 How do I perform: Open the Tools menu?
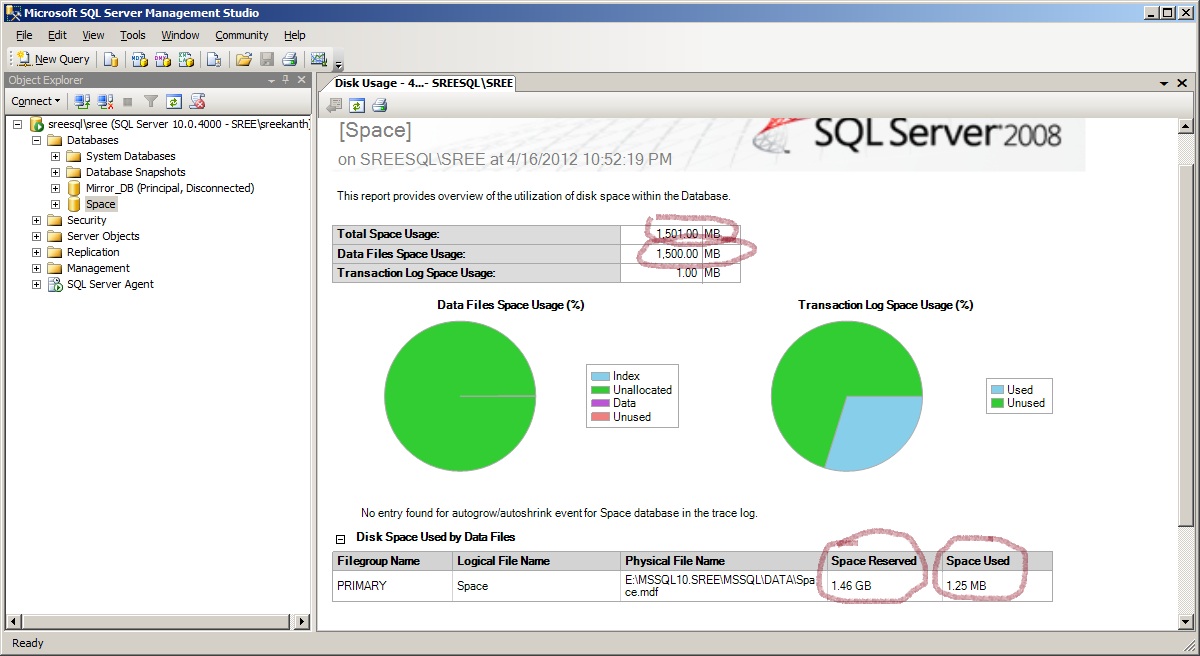click(132, 35)
